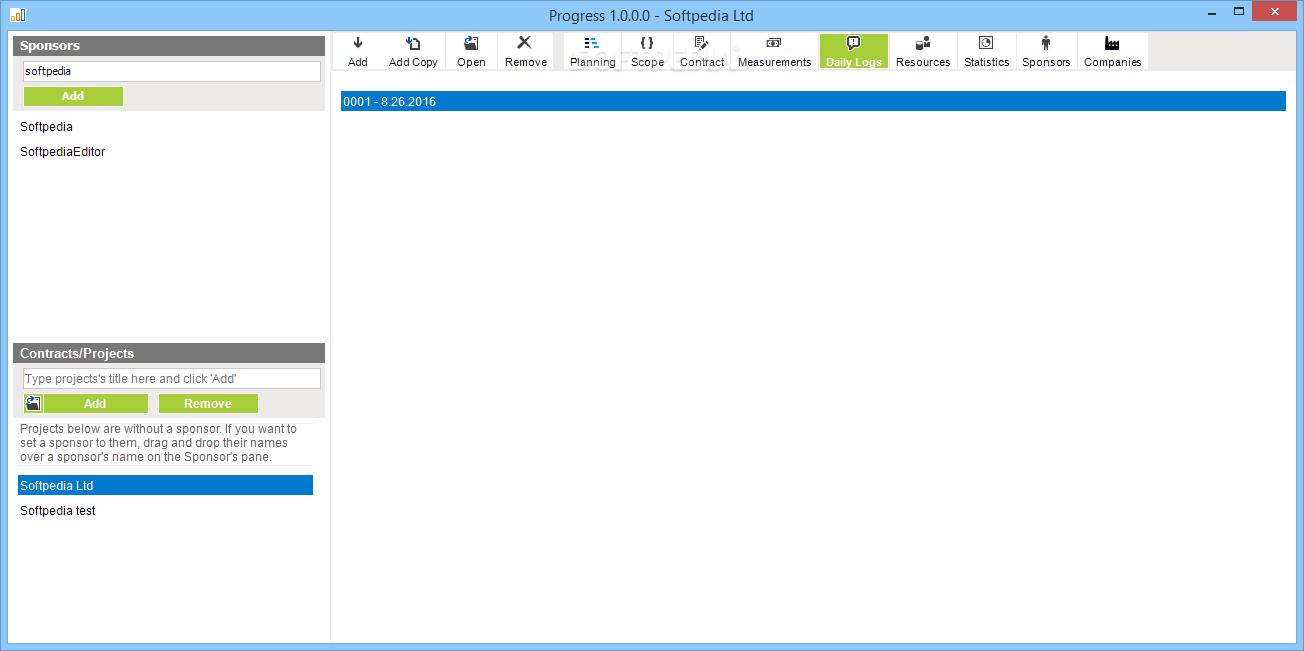Click the Remove toolbar icon
The height and width of the screenshot is (651, 1304).
point(525,51)
